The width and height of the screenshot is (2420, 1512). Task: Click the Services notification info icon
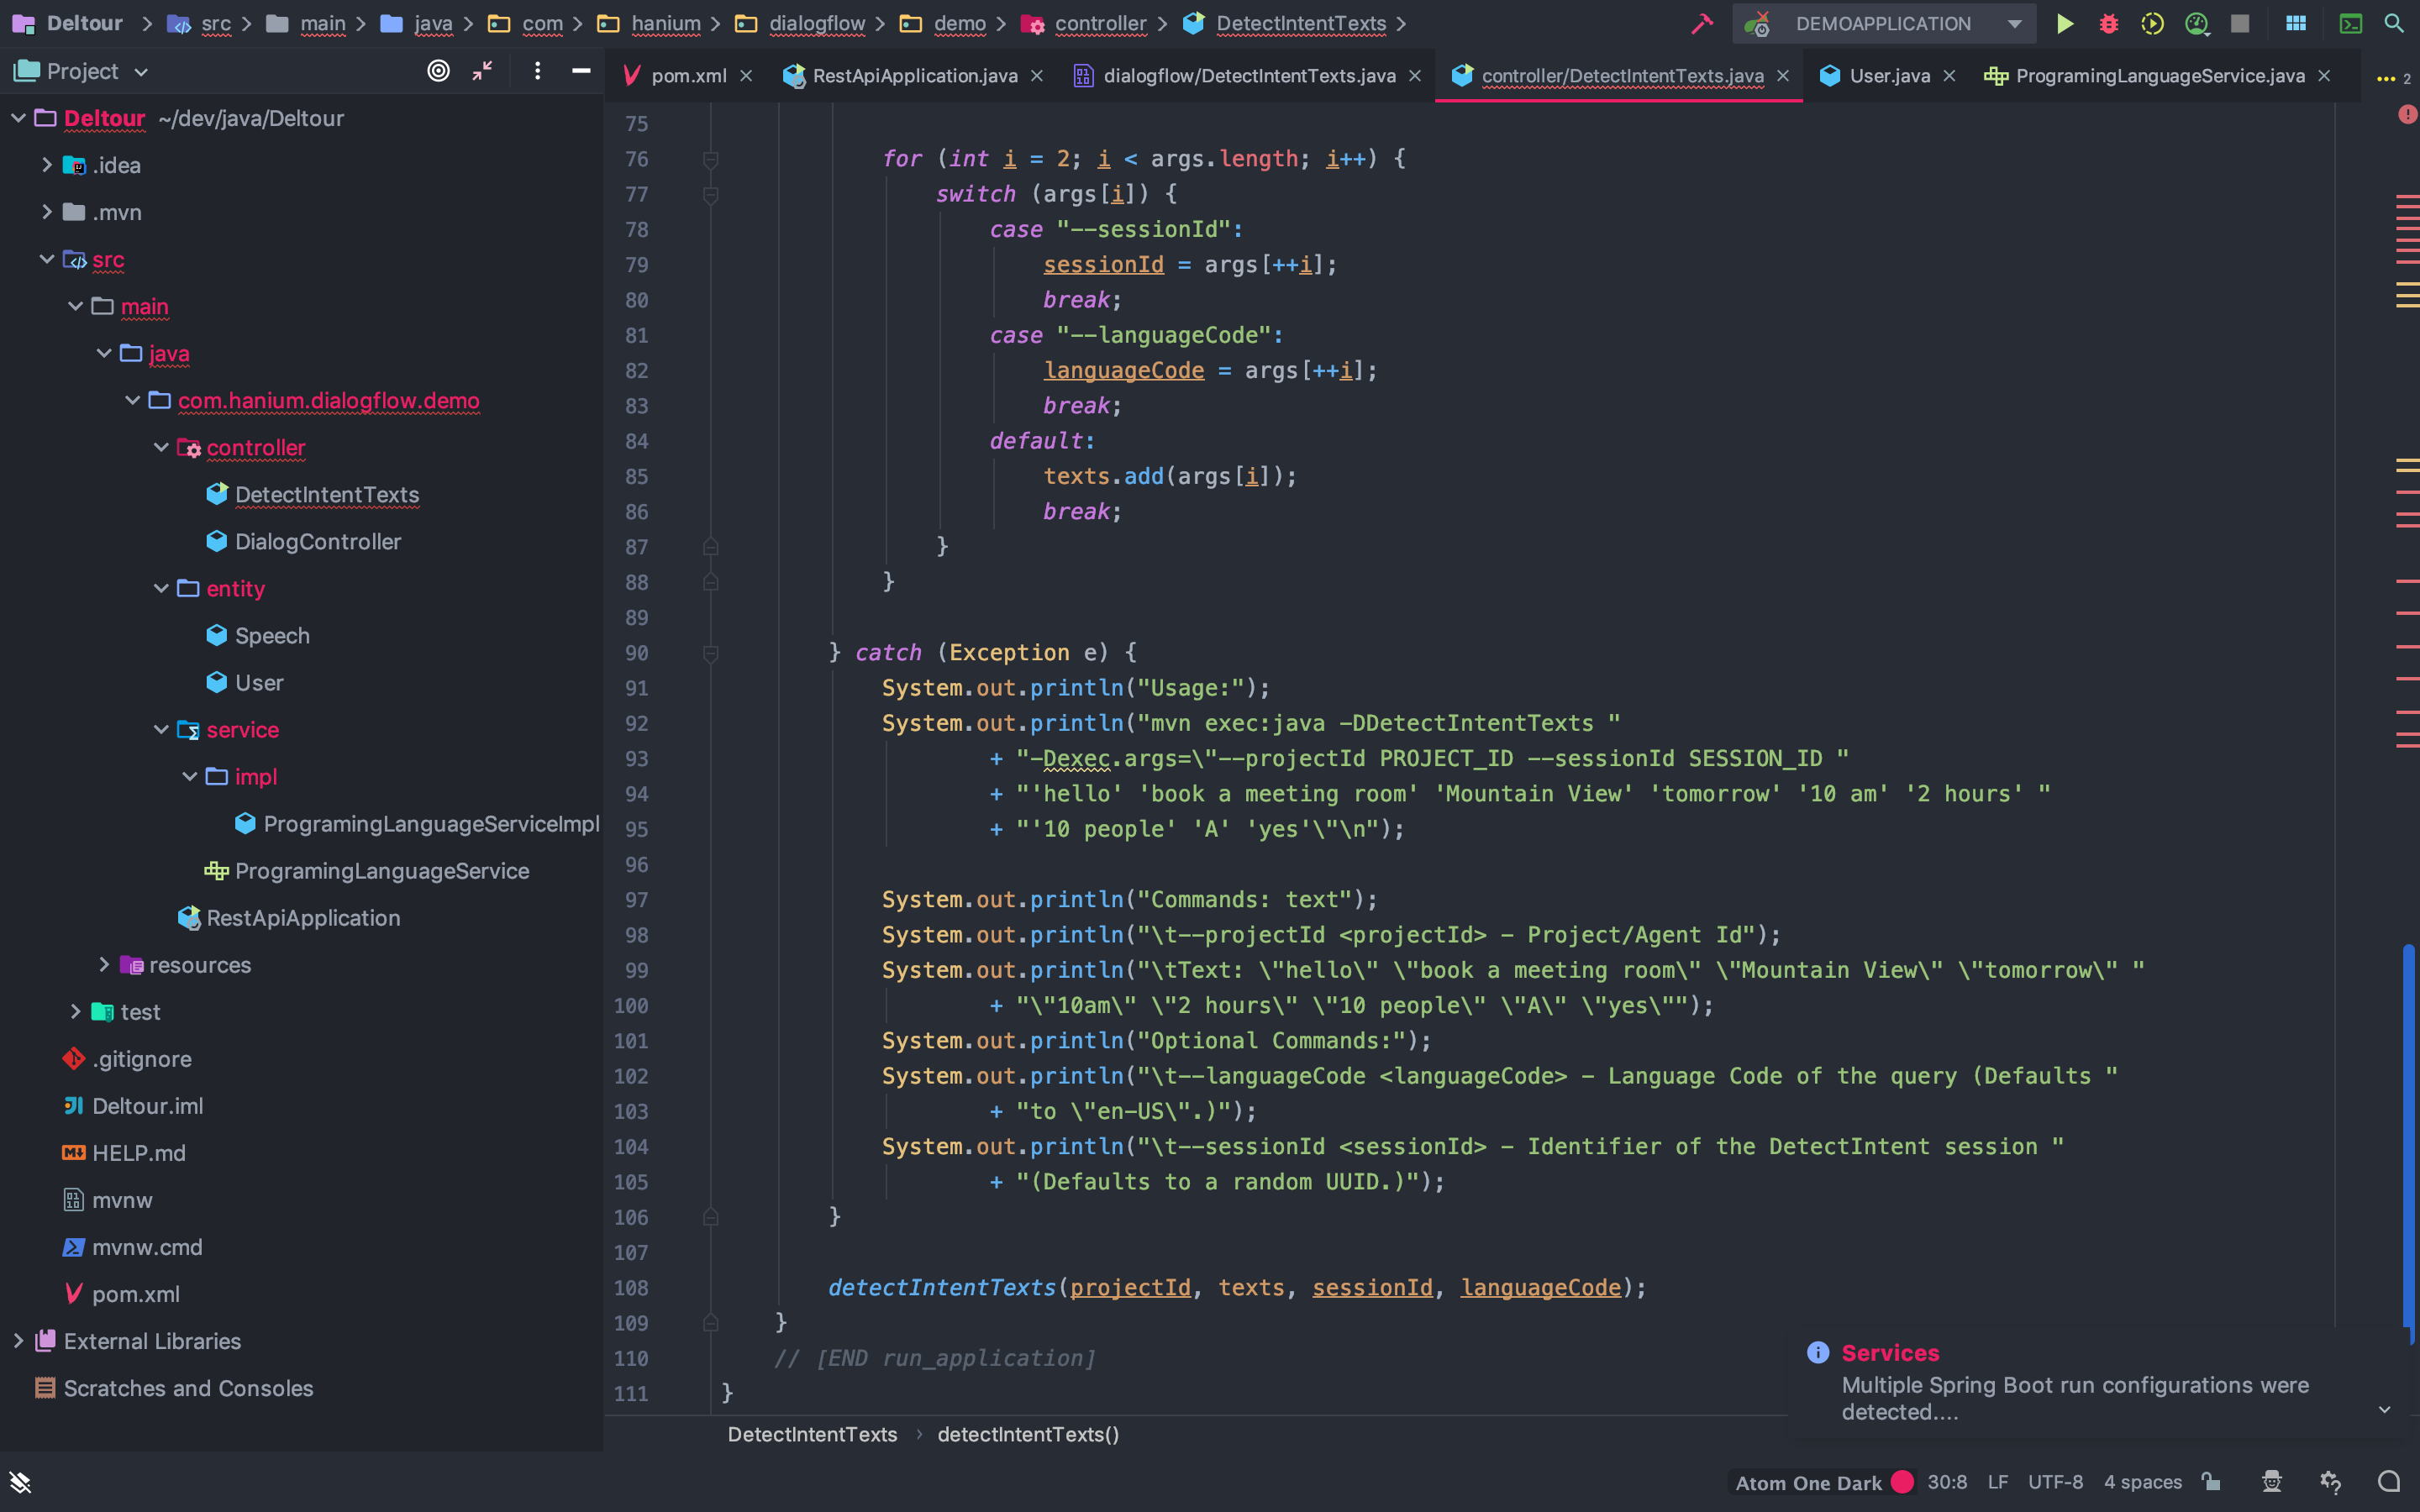point(1818,1353)
